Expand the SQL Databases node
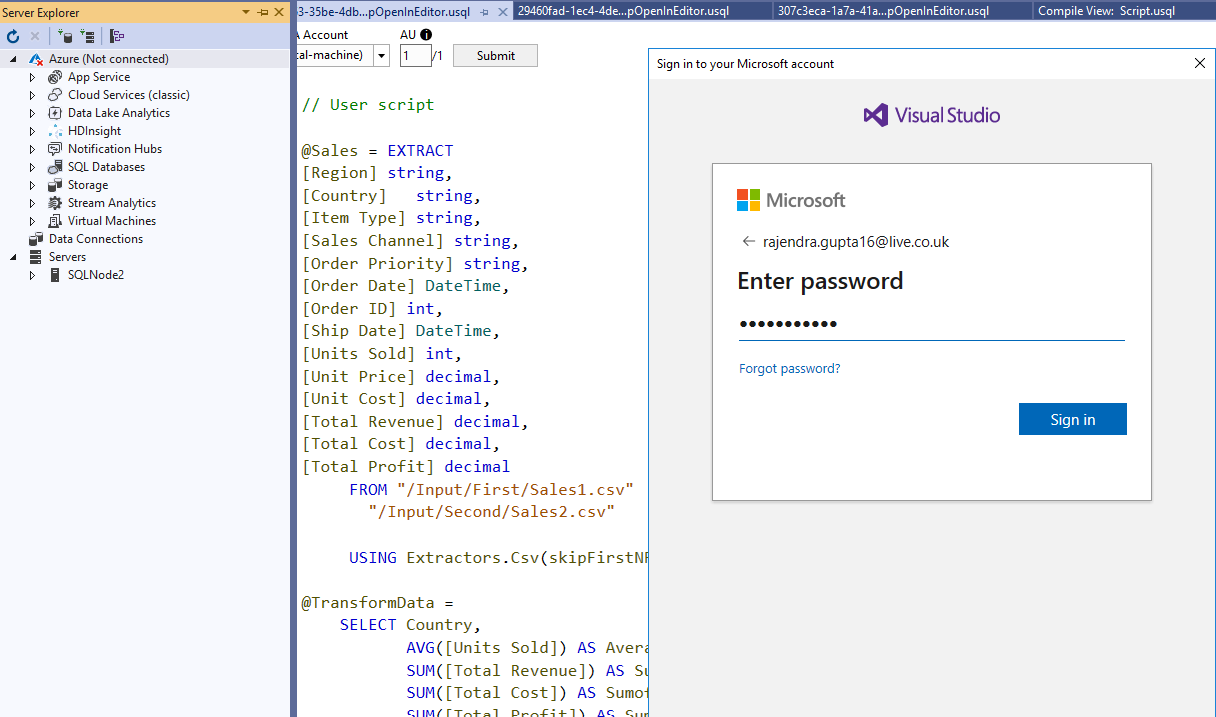Screen dimensions: 1216x717 coord(32,167)
